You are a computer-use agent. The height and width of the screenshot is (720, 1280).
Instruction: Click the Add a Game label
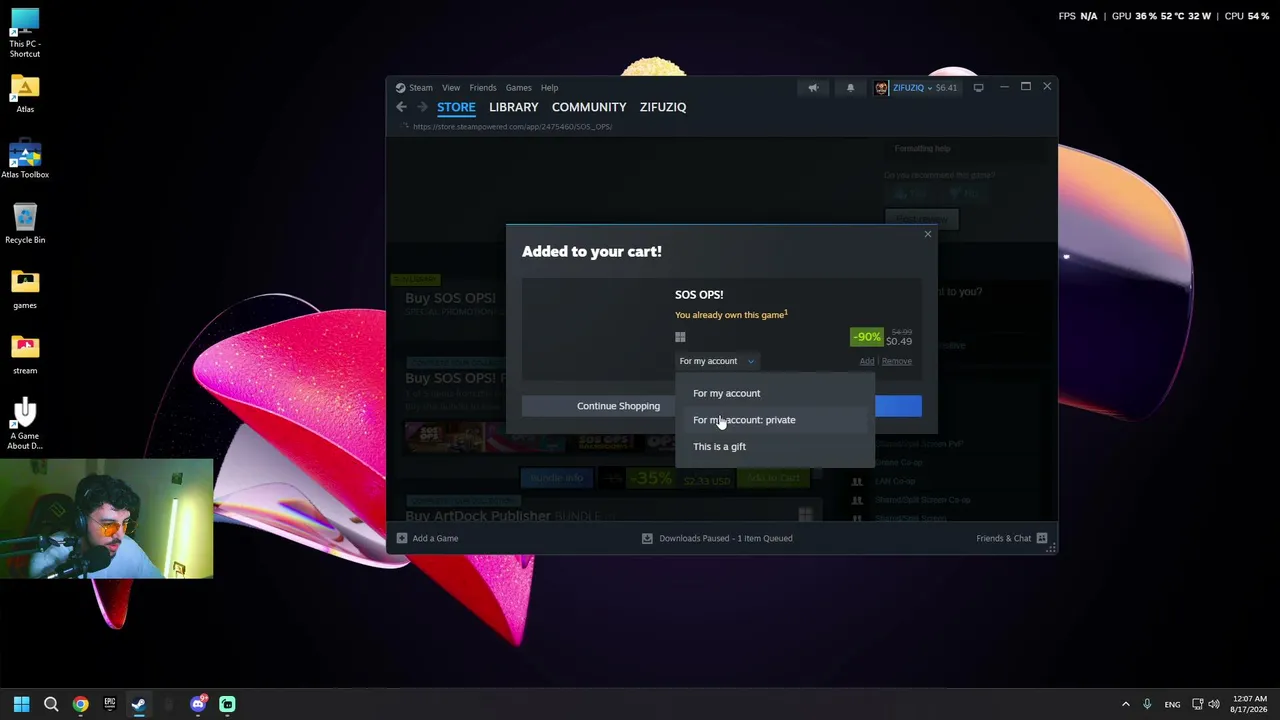[x=435, y=538]
